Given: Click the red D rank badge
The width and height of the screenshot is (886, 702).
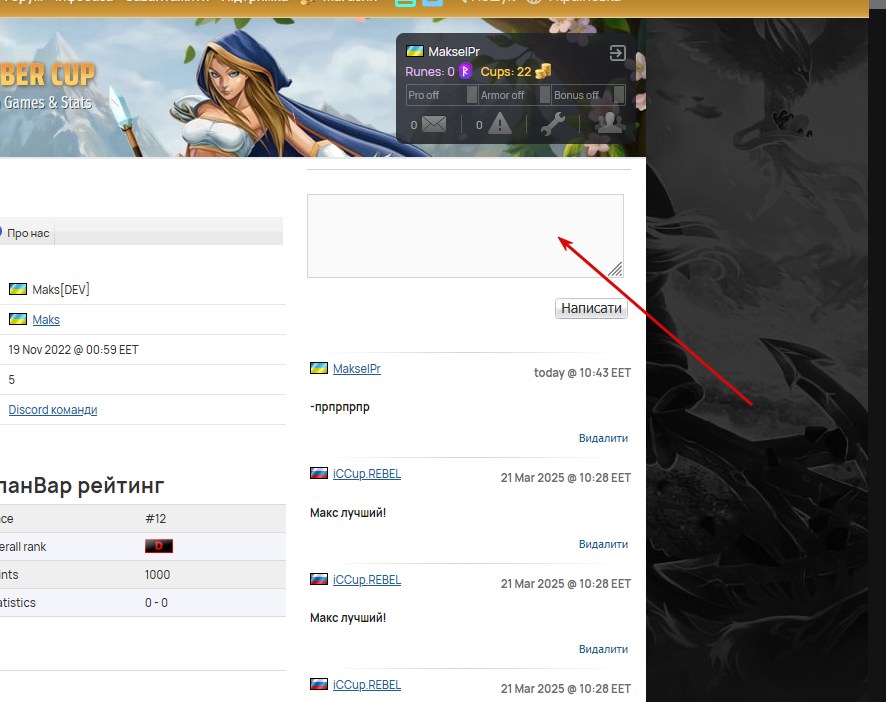Looking at the screenshot, I should [x=159, y=546].
